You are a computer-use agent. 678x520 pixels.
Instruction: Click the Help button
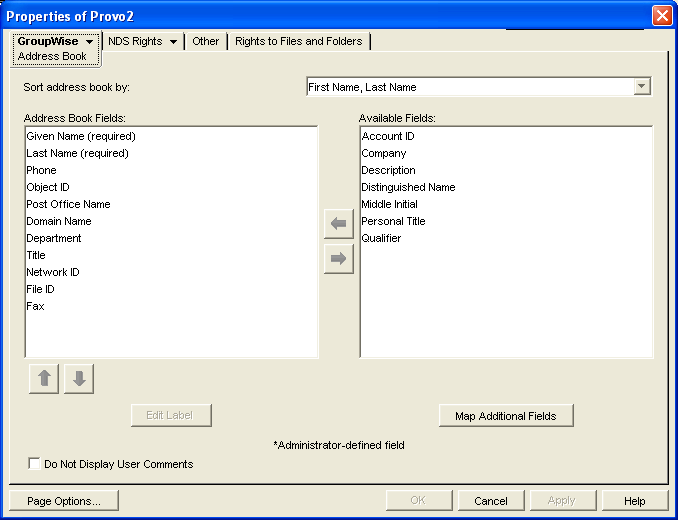(635, 501)
